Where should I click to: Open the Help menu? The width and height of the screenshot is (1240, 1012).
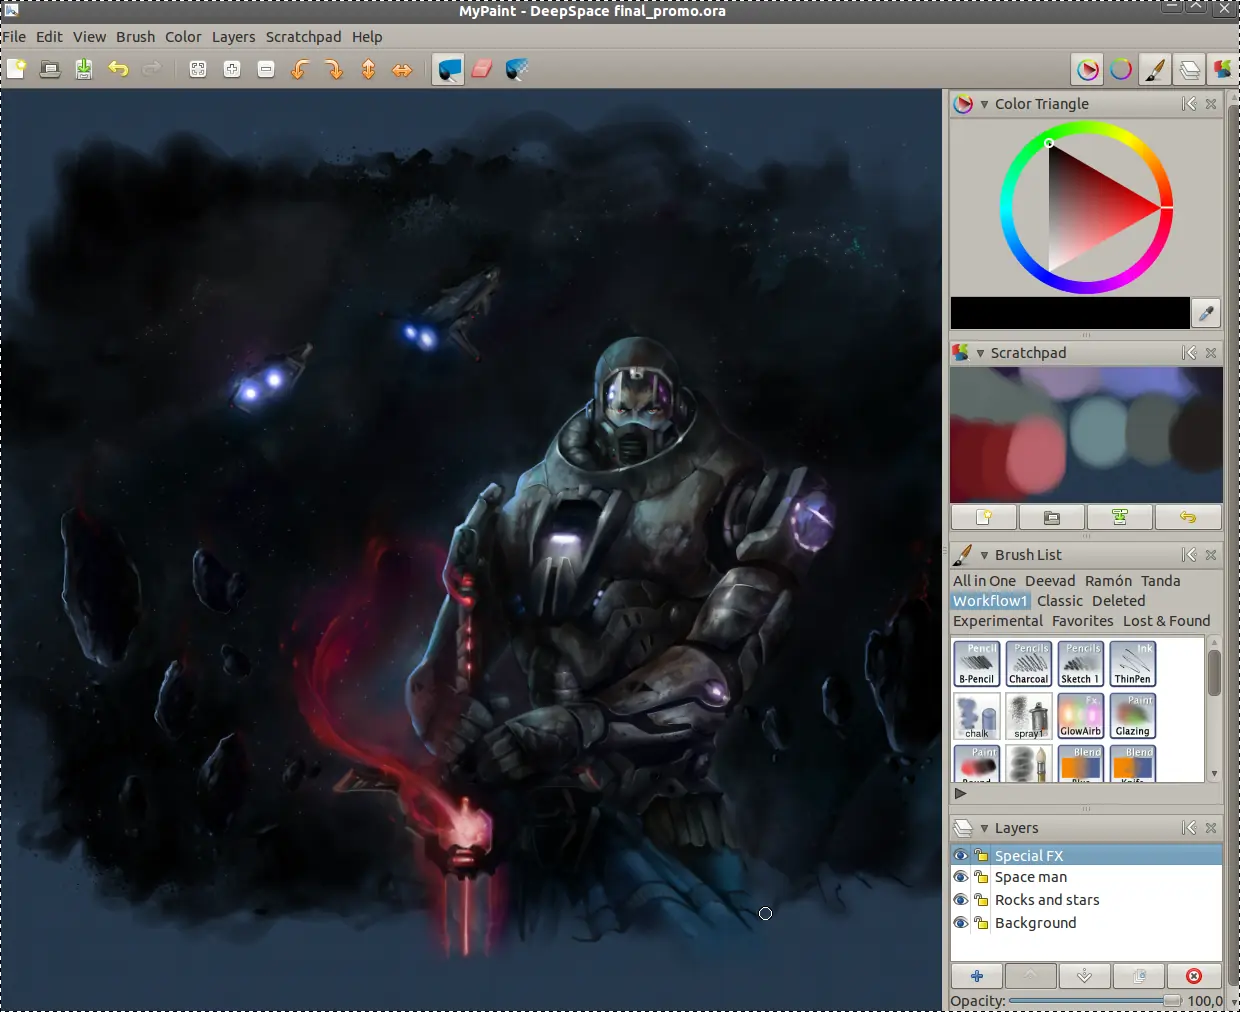(x=367, y=37)
